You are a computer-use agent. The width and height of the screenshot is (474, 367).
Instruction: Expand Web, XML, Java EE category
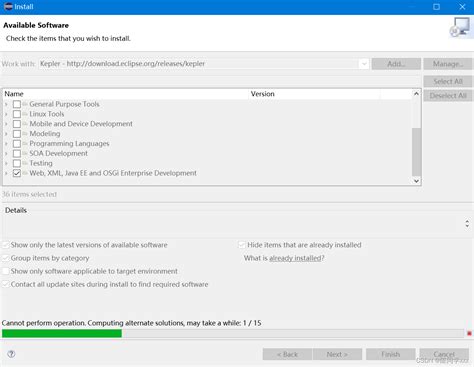coord(6,173)
